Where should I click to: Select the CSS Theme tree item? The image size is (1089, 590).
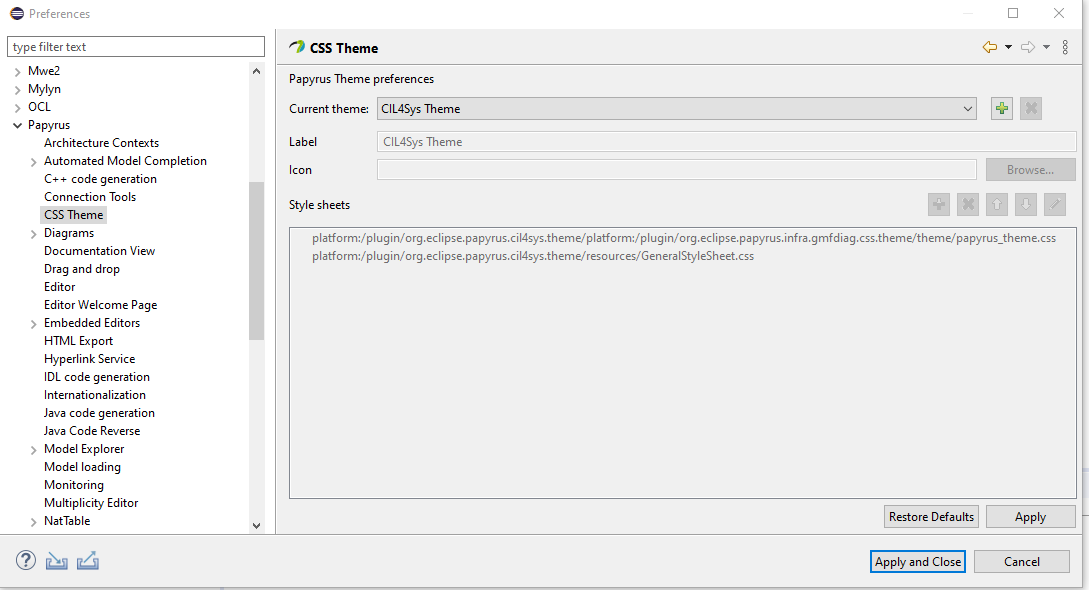[74, 214]
